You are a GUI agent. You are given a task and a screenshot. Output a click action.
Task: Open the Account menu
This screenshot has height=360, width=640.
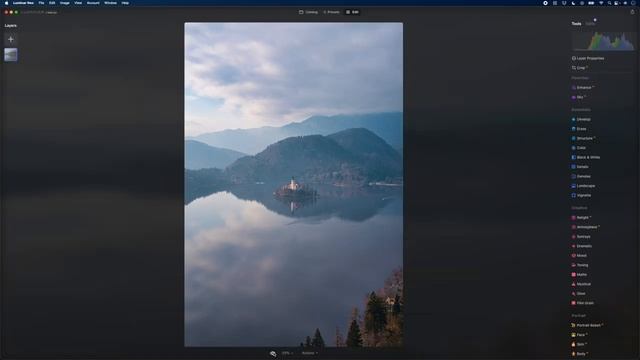tap(93, 3)
